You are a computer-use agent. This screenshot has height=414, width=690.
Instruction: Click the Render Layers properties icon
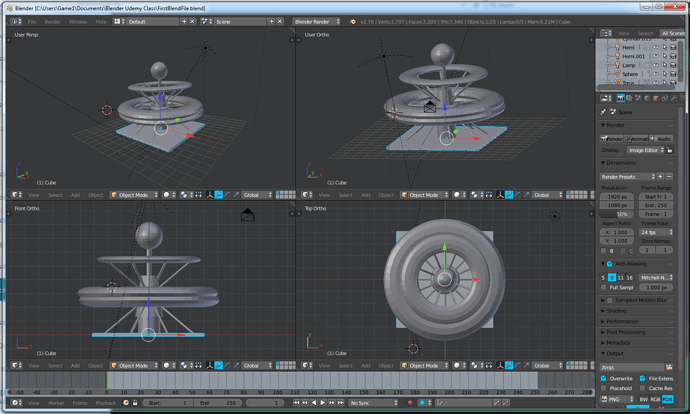(x=629, y=99)
